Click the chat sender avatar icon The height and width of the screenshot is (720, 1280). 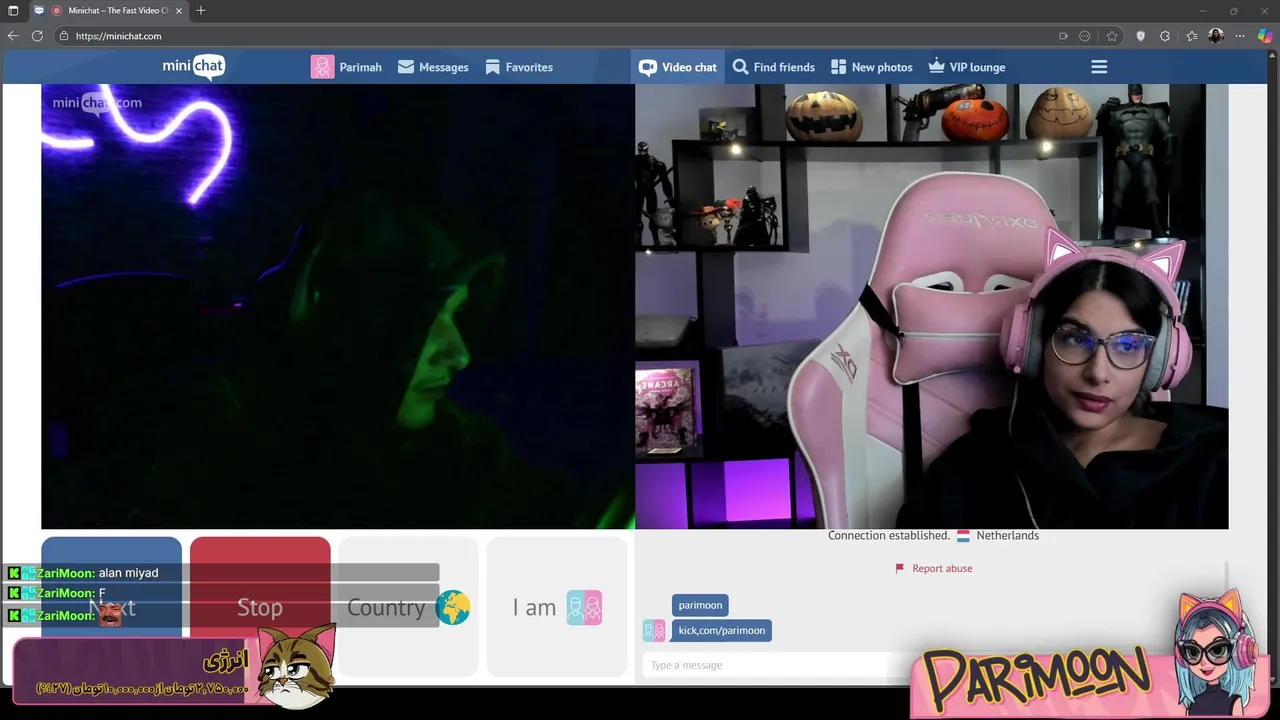pos(654,630)
